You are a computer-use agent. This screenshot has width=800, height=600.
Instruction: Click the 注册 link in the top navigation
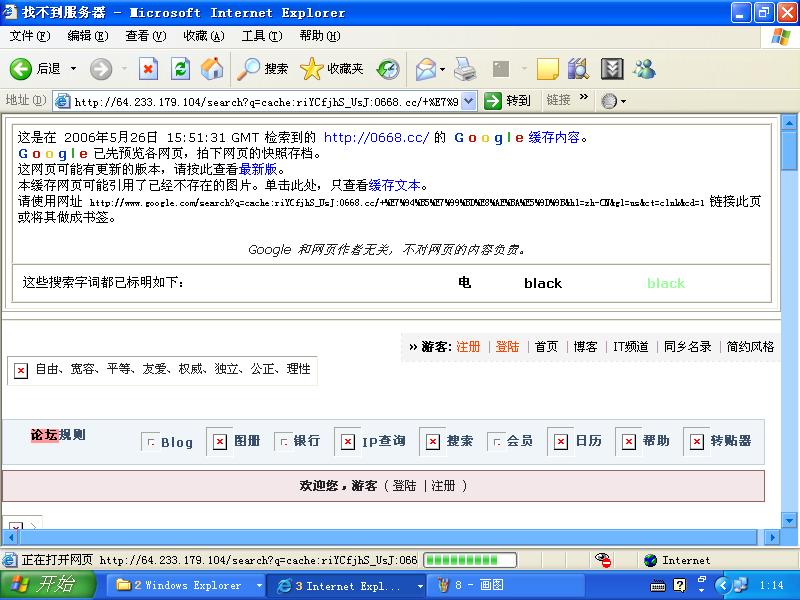[x=468, y=347]
